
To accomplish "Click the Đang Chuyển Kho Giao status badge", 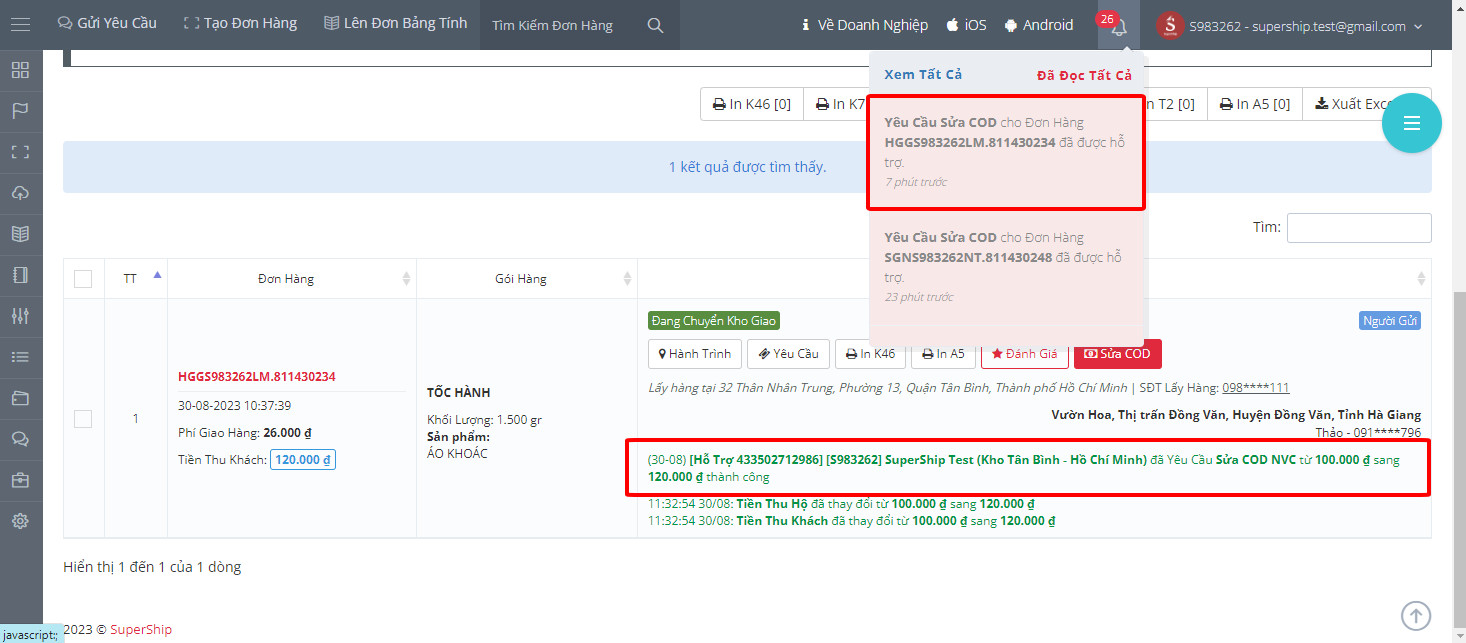I will tap(714, 321).
